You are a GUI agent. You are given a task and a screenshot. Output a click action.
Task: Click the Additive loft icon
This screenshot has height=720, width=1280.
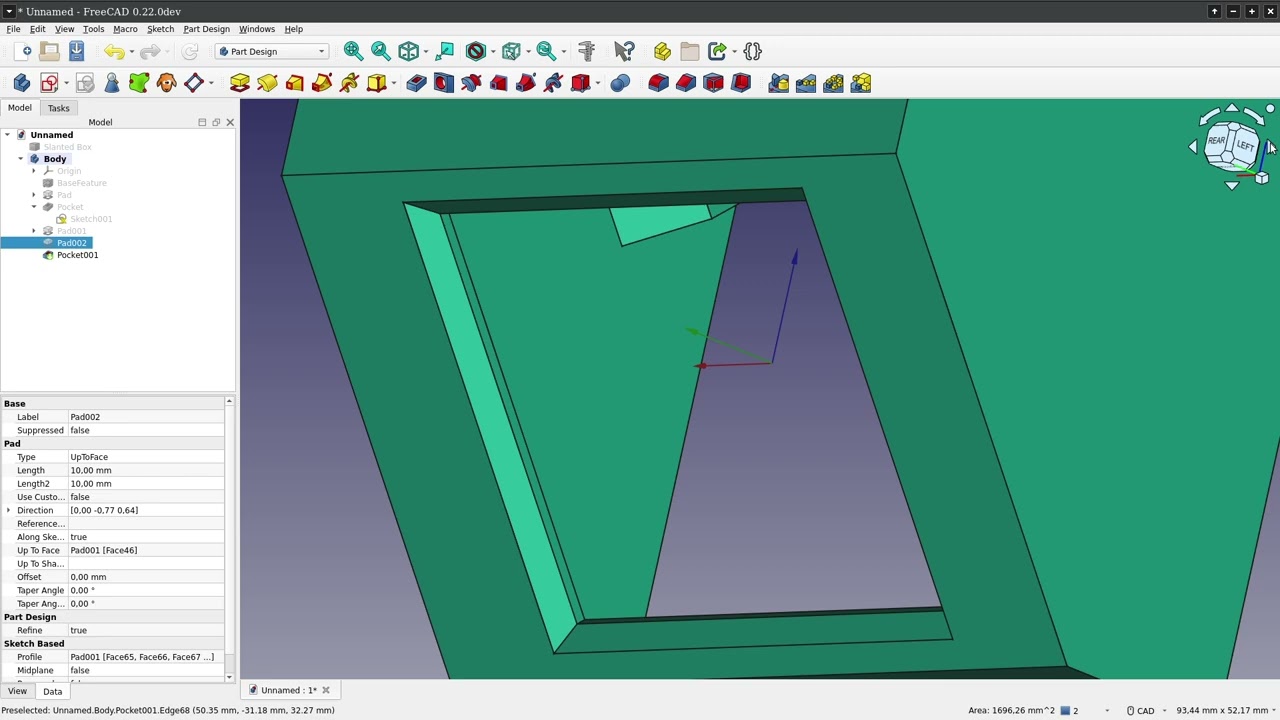point(295,83)
